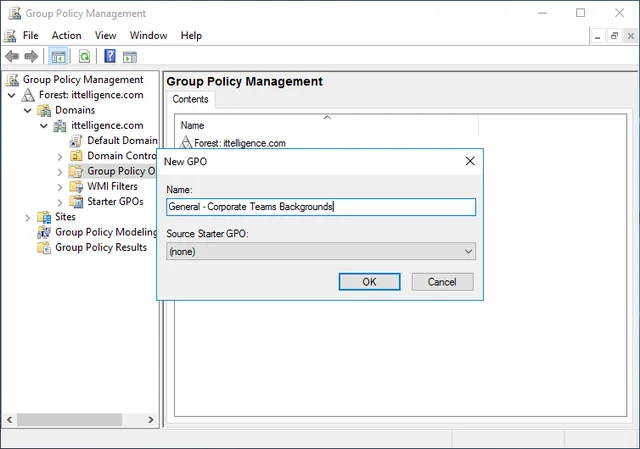Select the Forest: ittelligence.com Contents row text
640x449 pixels.
(240, 143)
